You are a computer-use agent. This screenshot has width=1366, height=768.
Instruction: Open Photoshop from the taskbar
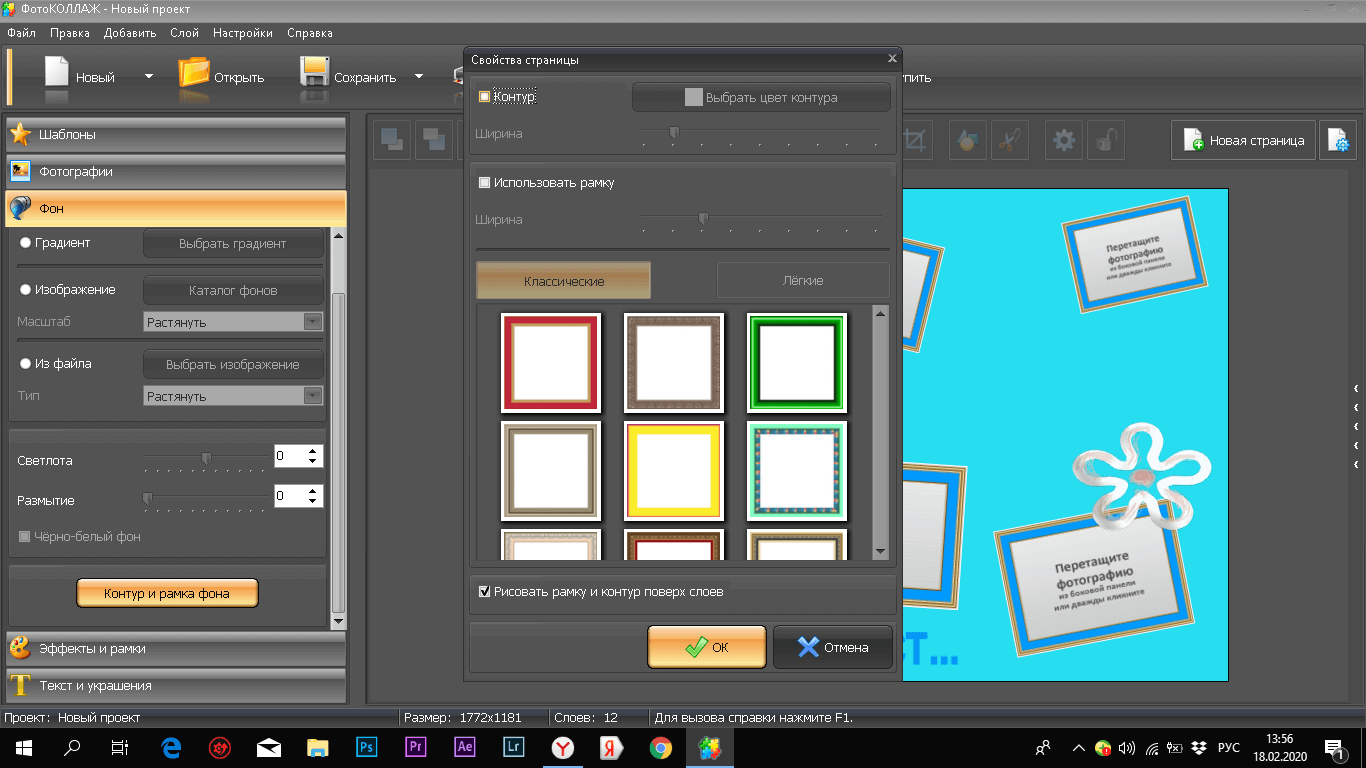tap(366, 747)
